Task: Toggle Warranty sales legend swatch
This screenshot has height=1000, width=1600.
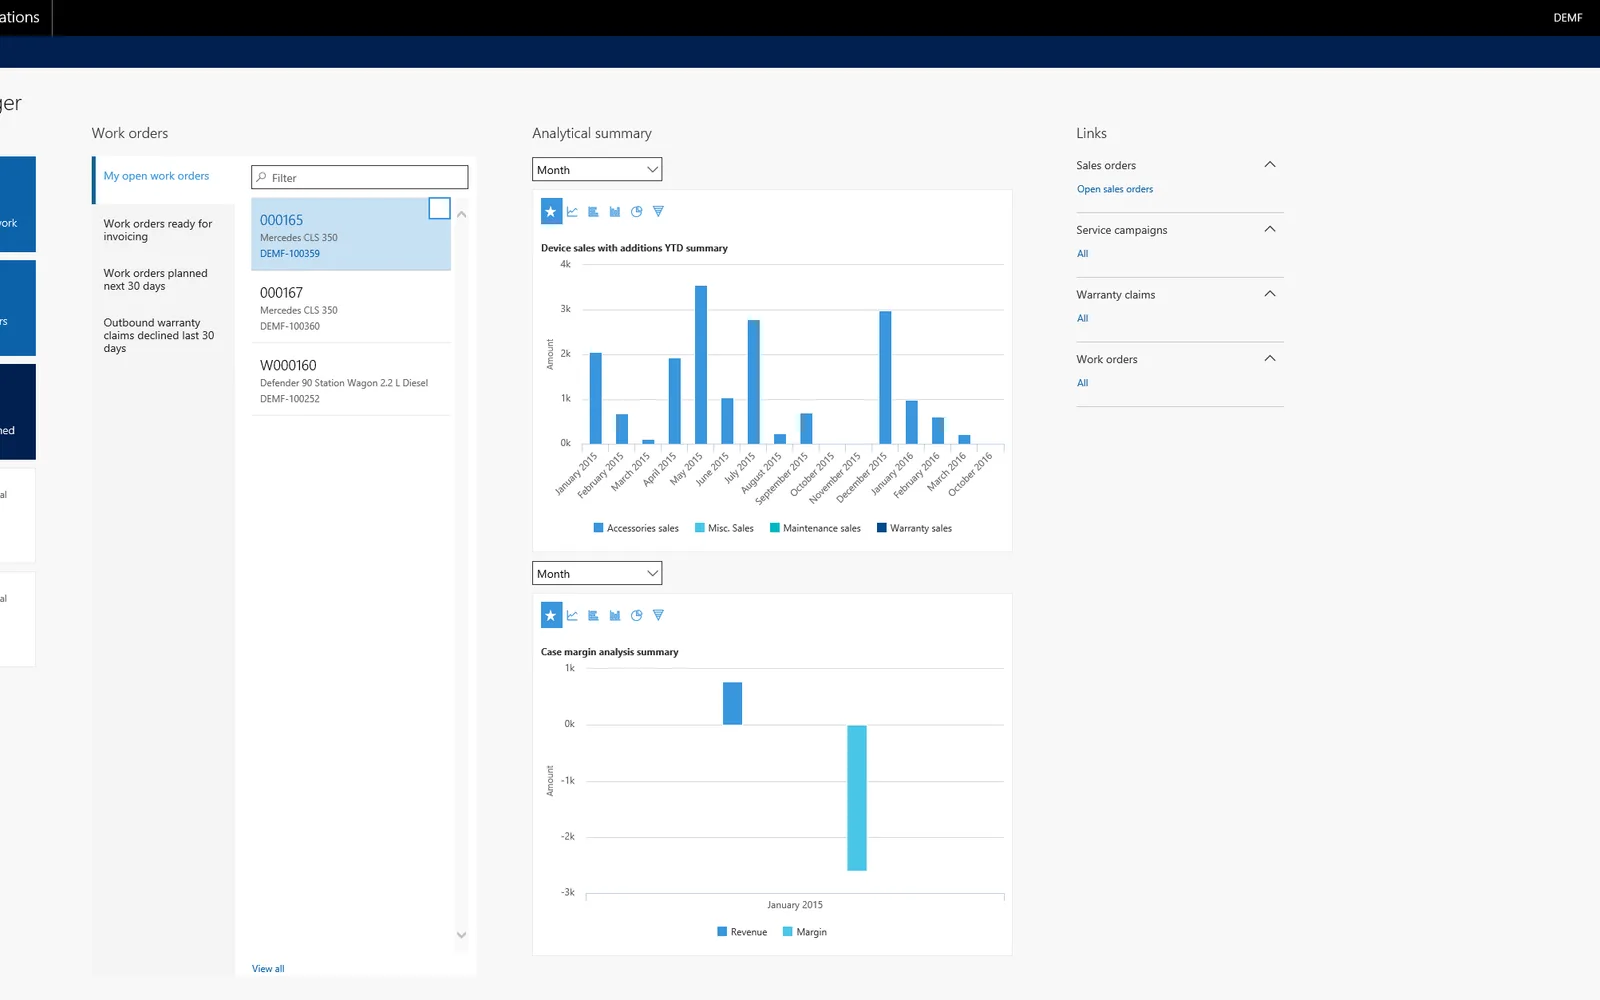Action: 882,527
